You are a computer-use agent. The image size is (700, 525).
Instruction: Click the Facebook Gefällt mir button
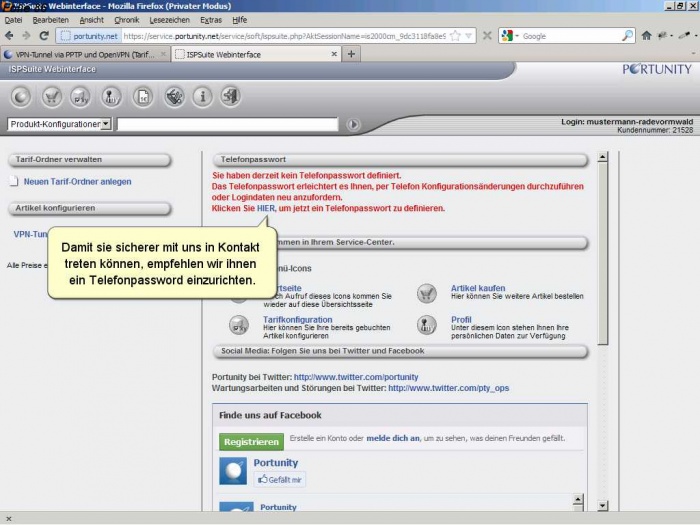pos(280,479)
